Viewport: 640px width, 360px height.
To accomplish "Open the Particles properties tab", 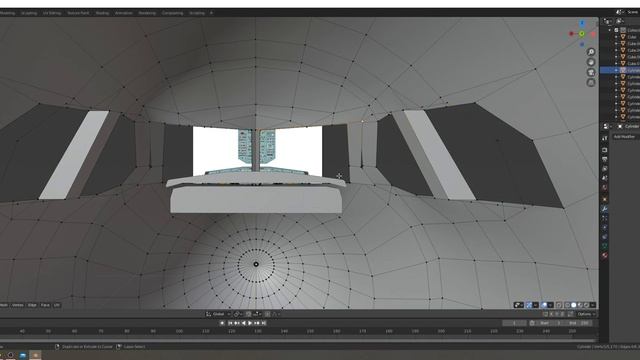I will [604, 218].
